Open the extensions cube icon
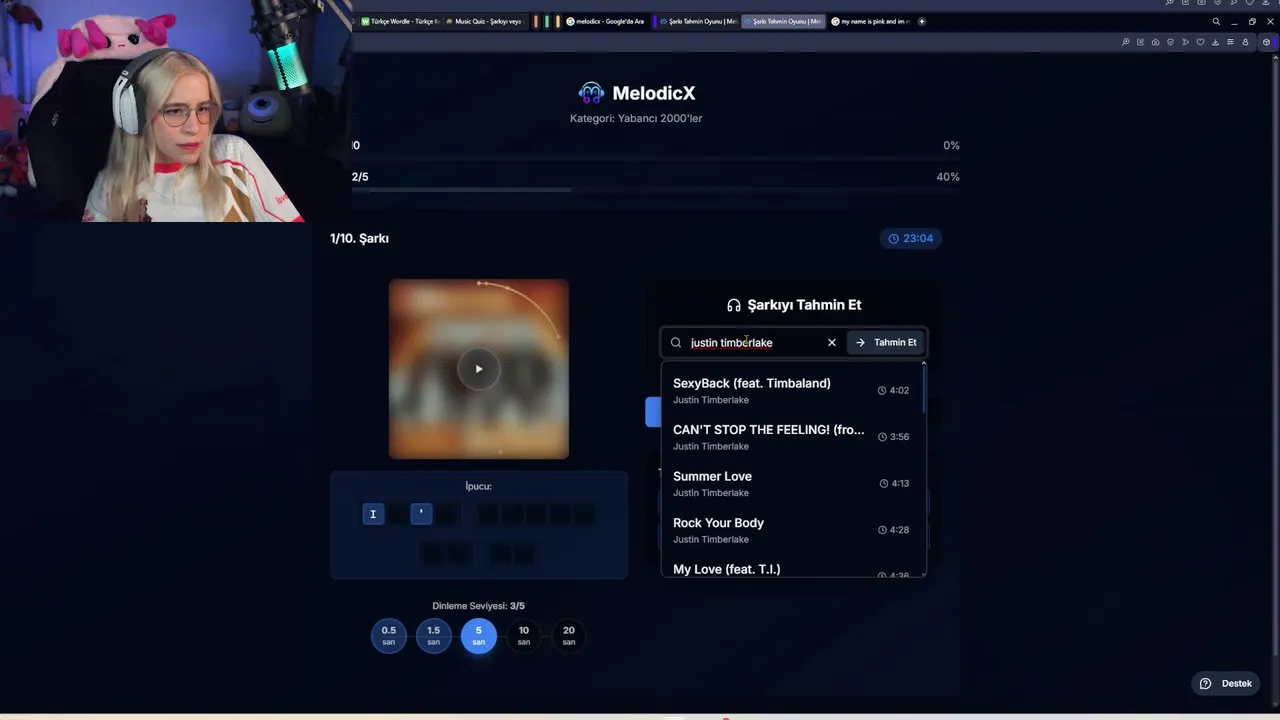The image size is (1280, 720). [1266, 42]
